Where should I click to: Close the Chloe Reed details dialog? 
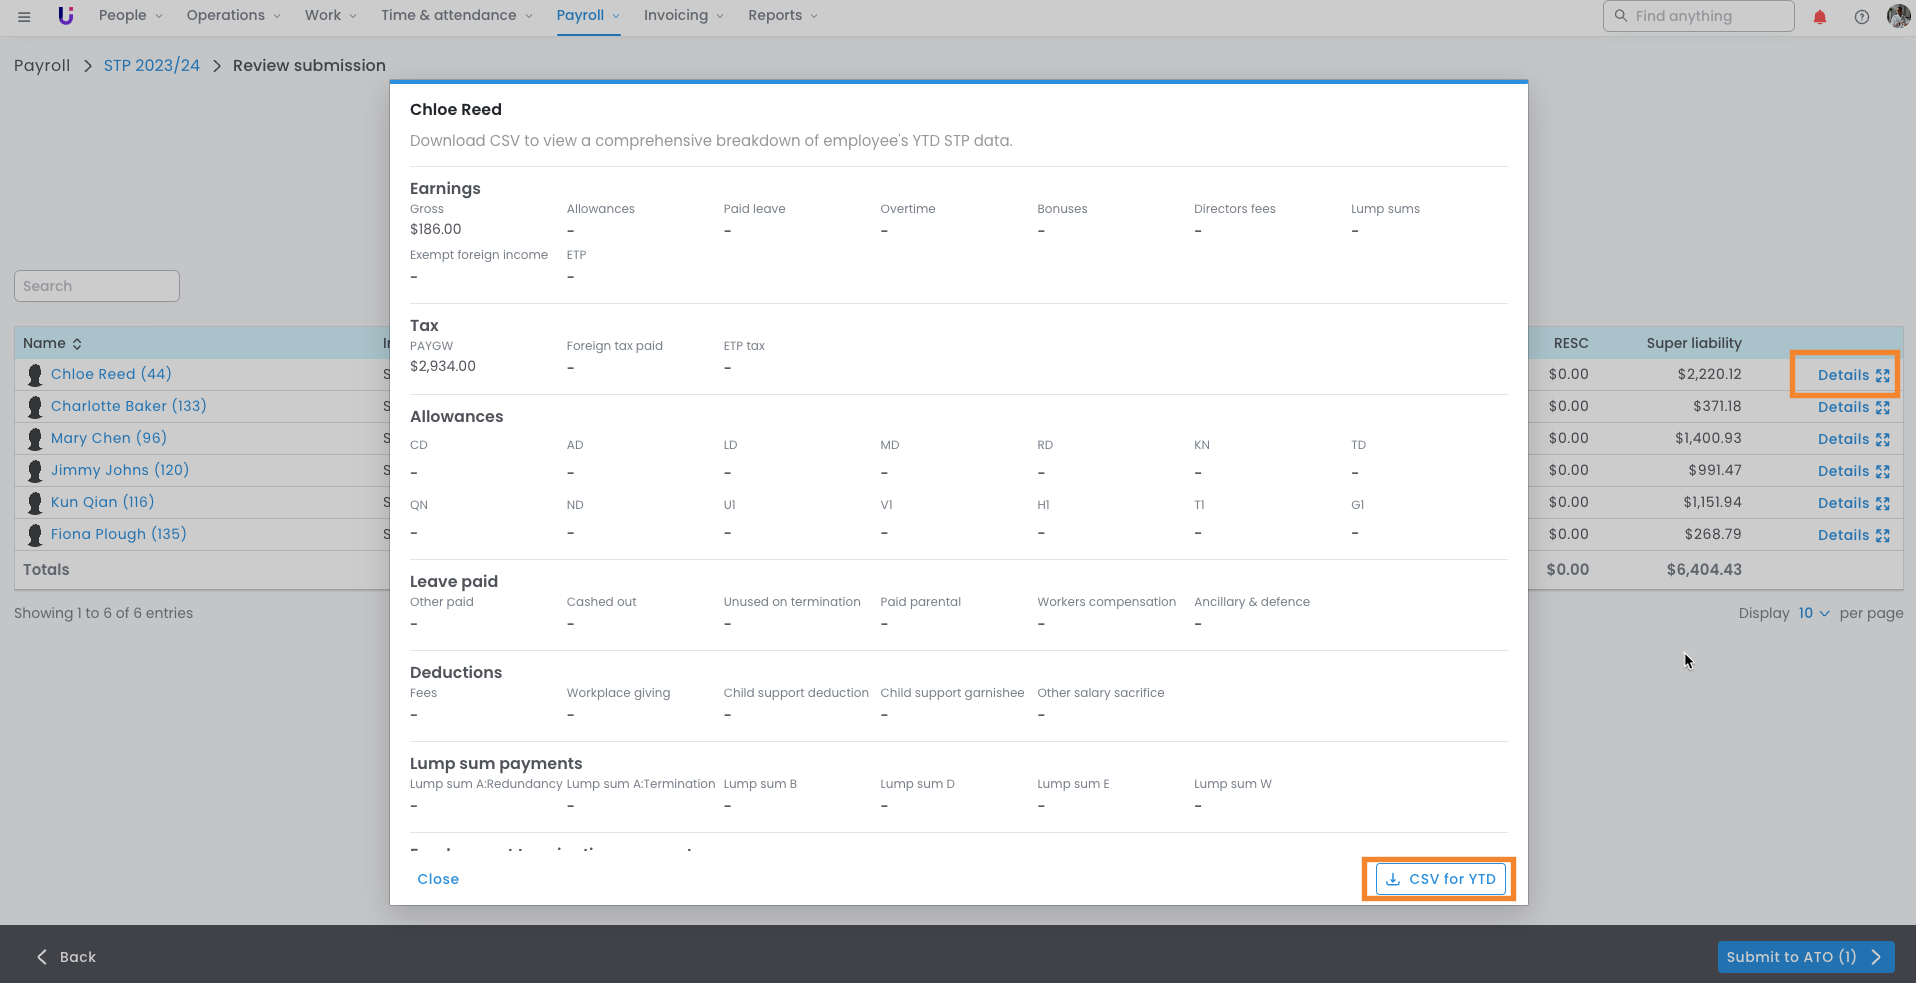[x=438, y=879]
